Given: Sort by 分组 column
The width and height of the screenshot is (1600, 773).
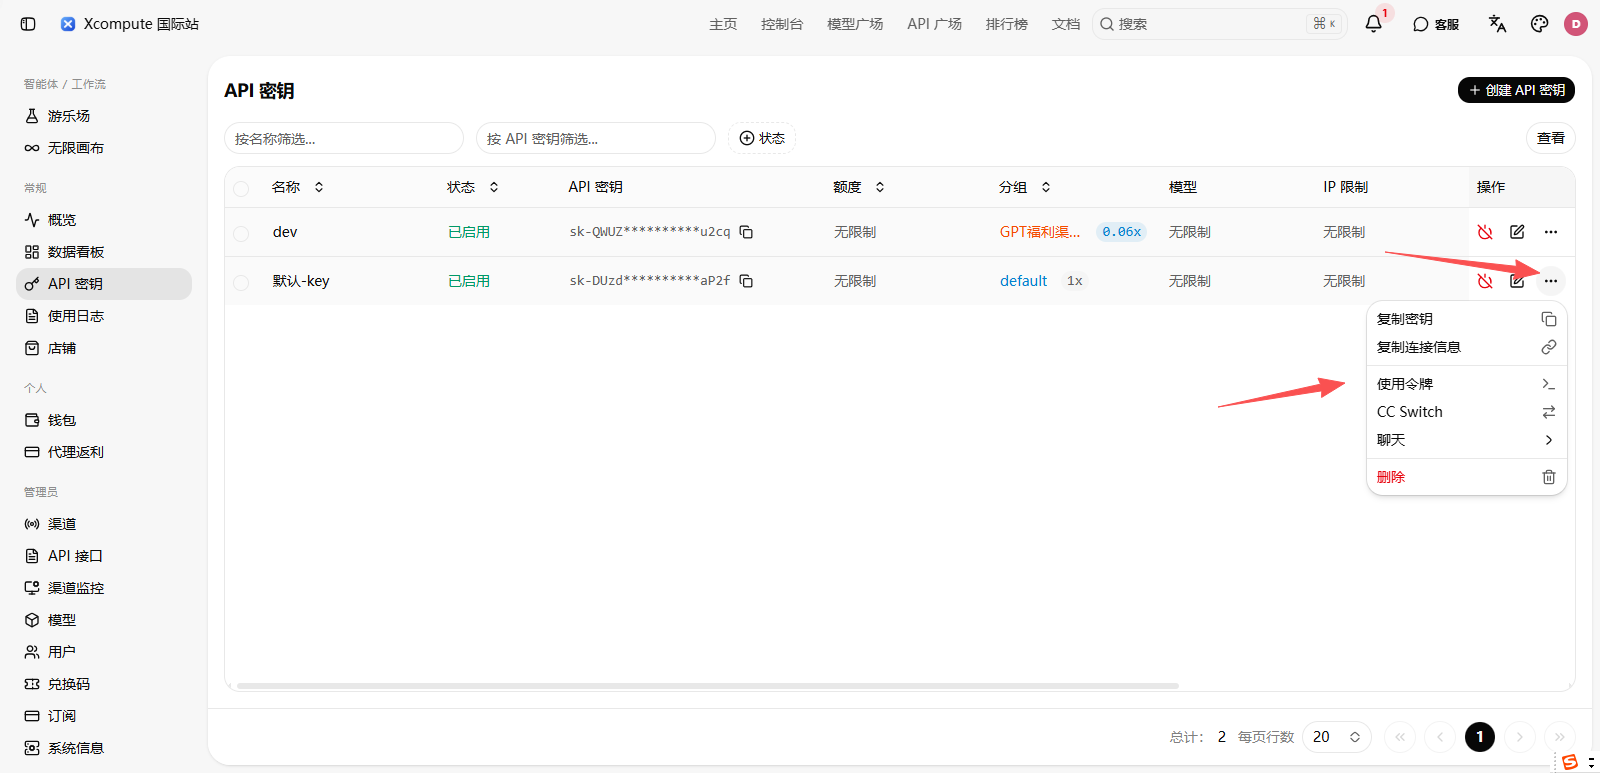Looking at the screenshot, I should (x=1025, y=187).
